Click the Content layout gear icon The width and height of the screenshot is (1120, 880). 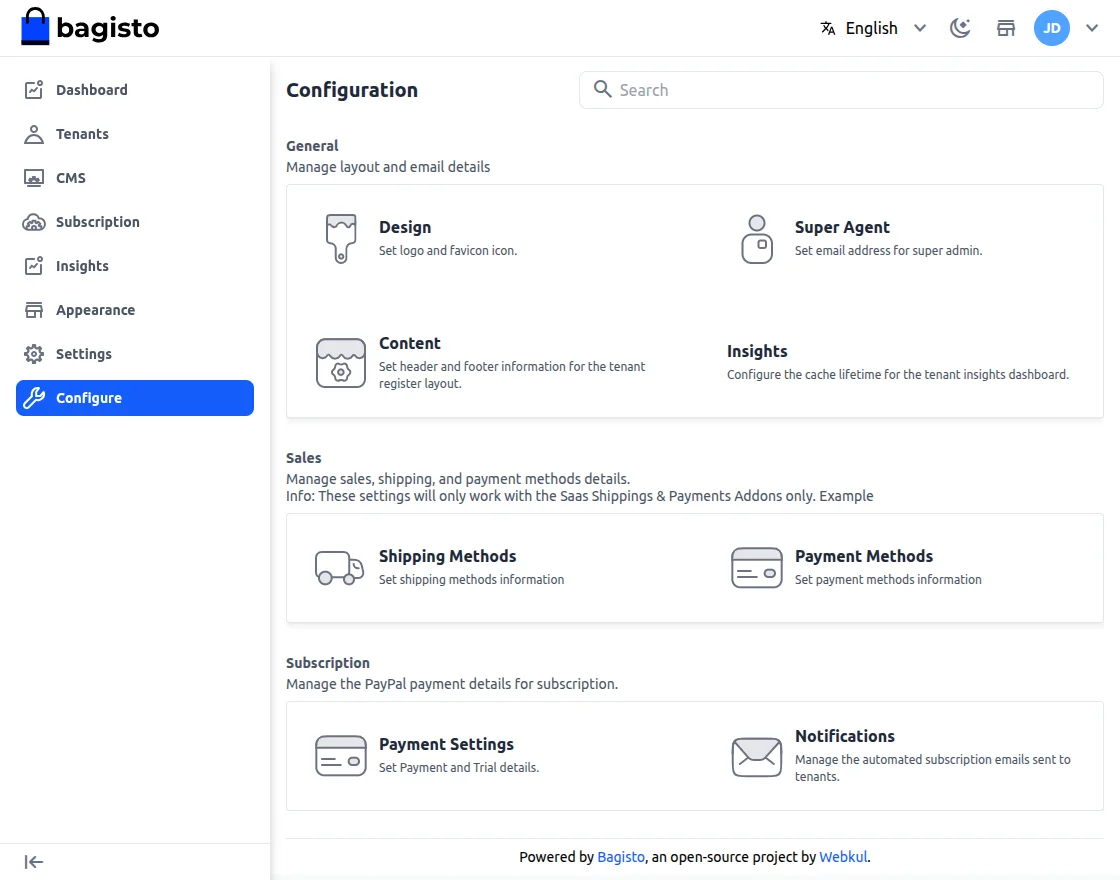point(341,363)
